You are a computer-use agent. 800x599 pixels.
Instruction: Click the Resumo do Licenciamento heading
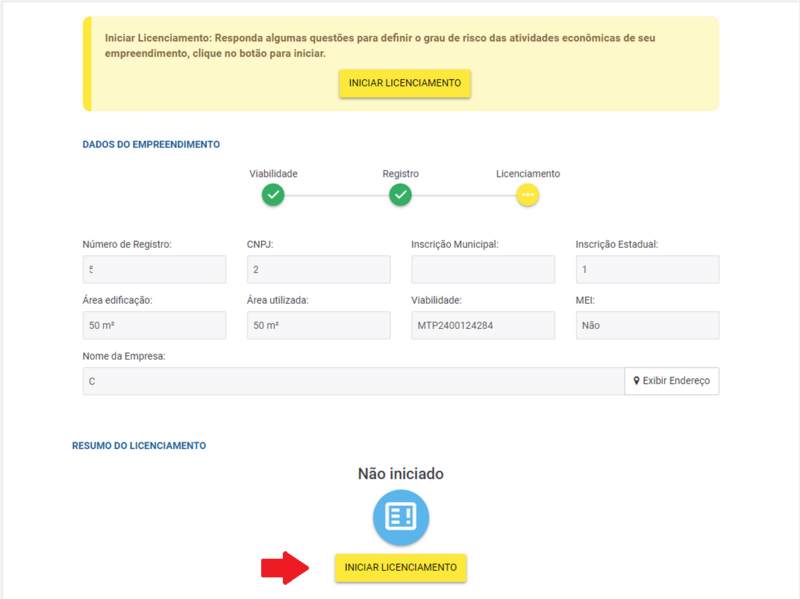pos(139,445)
